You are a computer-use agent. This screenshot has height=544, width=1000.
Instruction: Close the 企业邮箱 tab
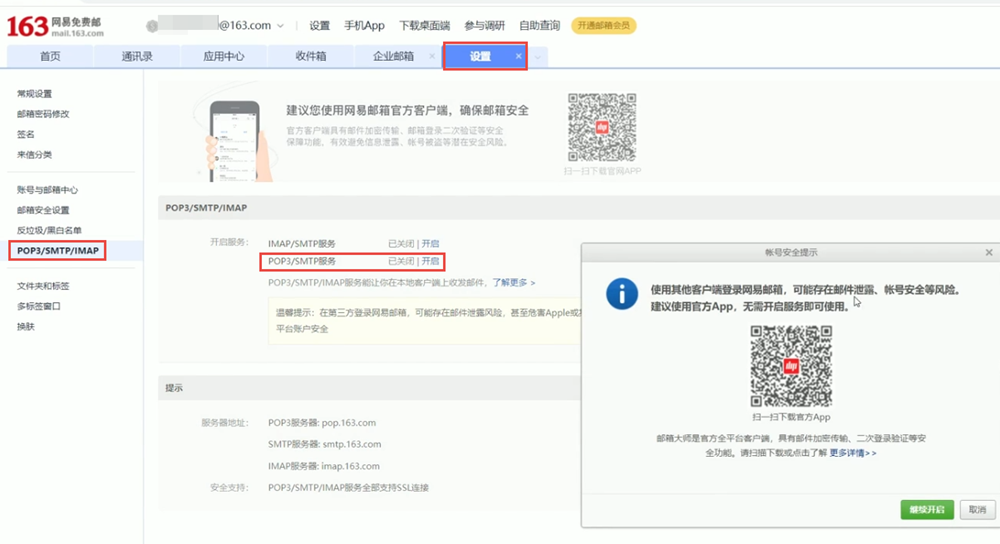pyautogui.click(x=432, y=56)
